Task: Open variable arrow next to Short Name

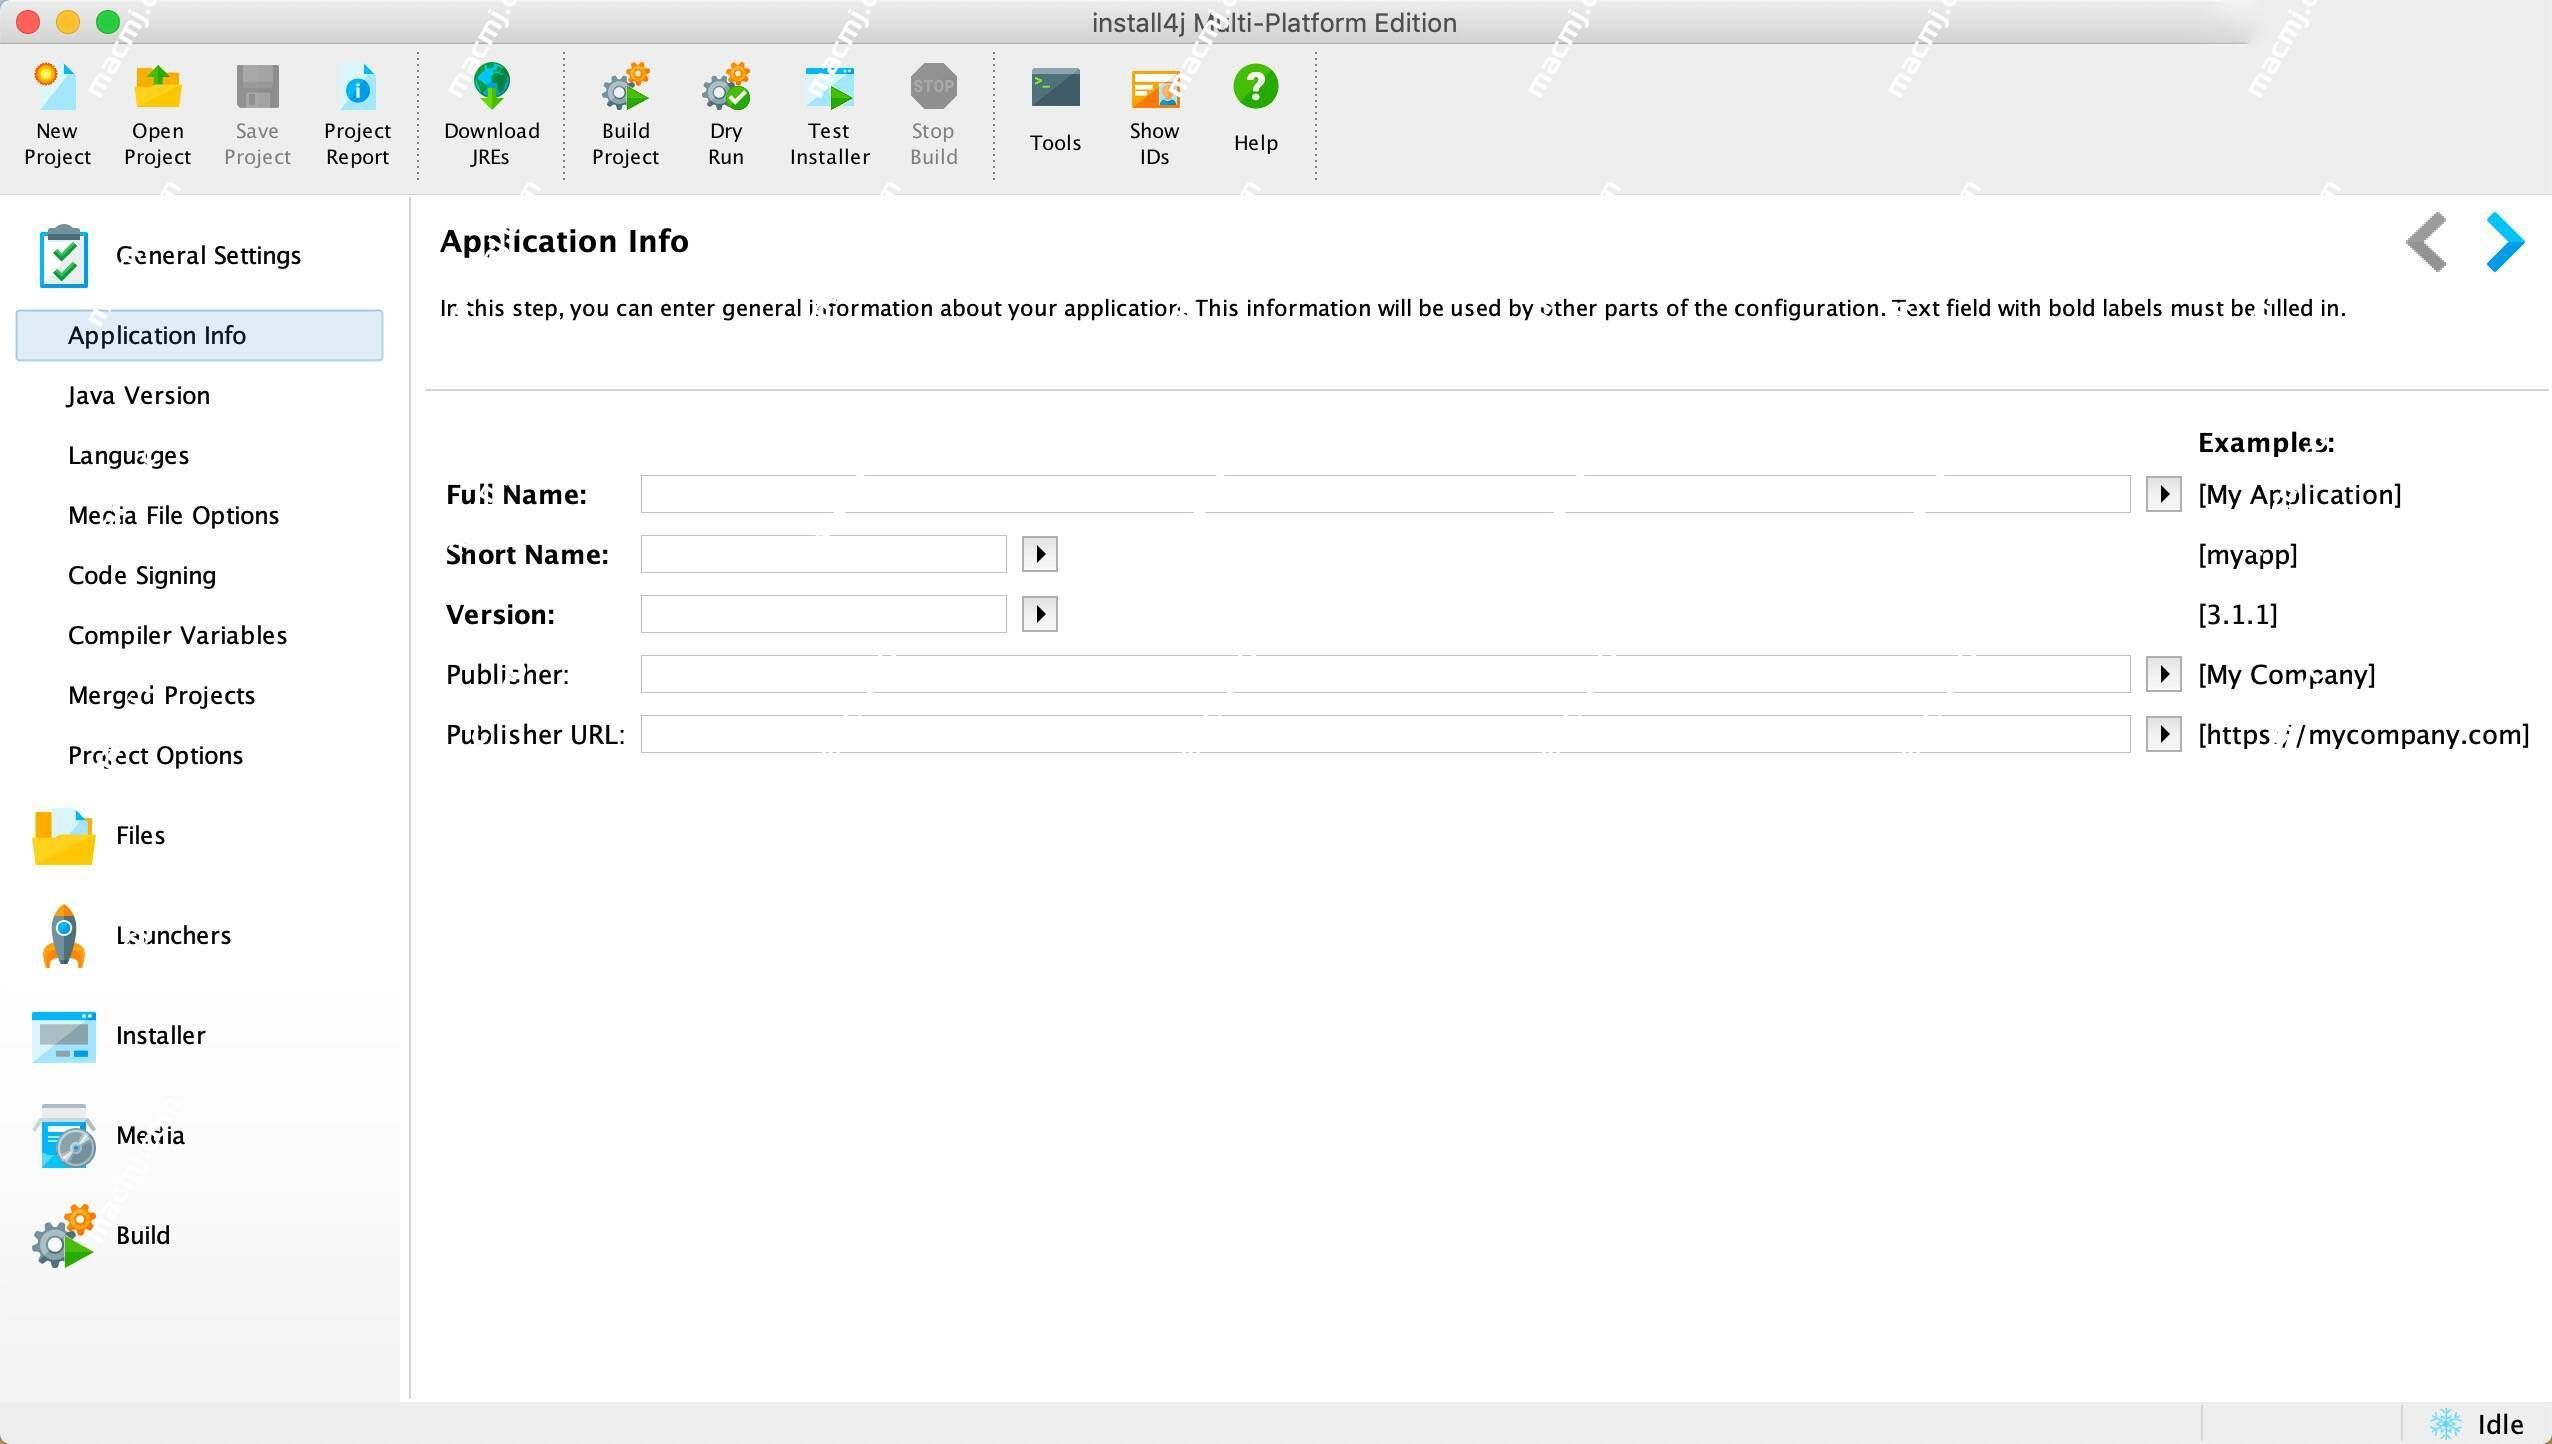Action: pos(1040,554)
